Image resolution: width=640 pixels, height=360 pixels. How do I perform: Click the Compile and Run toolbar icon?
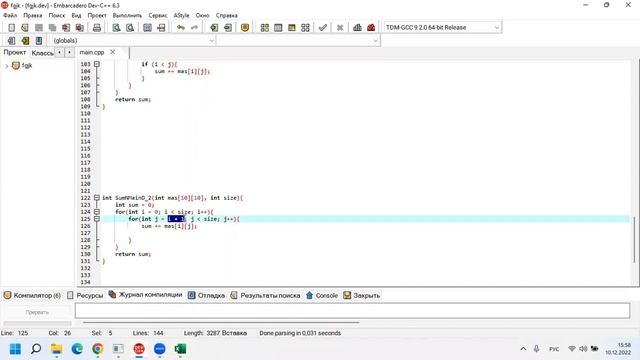click(x=291, y=28)
